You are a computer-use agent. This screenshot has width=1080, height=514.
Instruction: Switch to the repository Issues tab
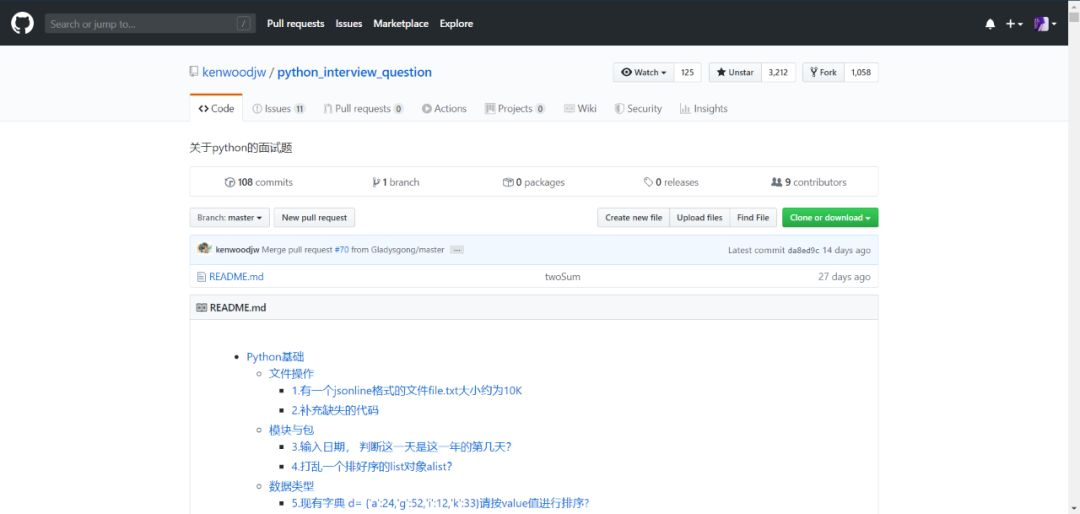click(x=279, y=108)
